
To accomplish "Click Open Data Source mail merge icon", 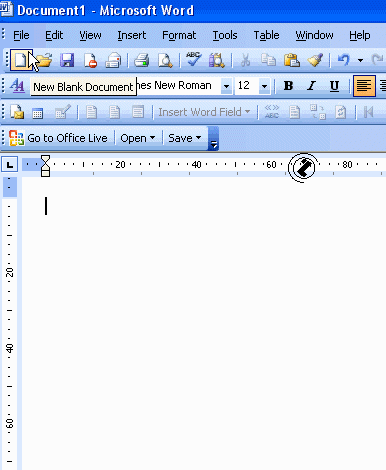I will [x=37, y=113].
